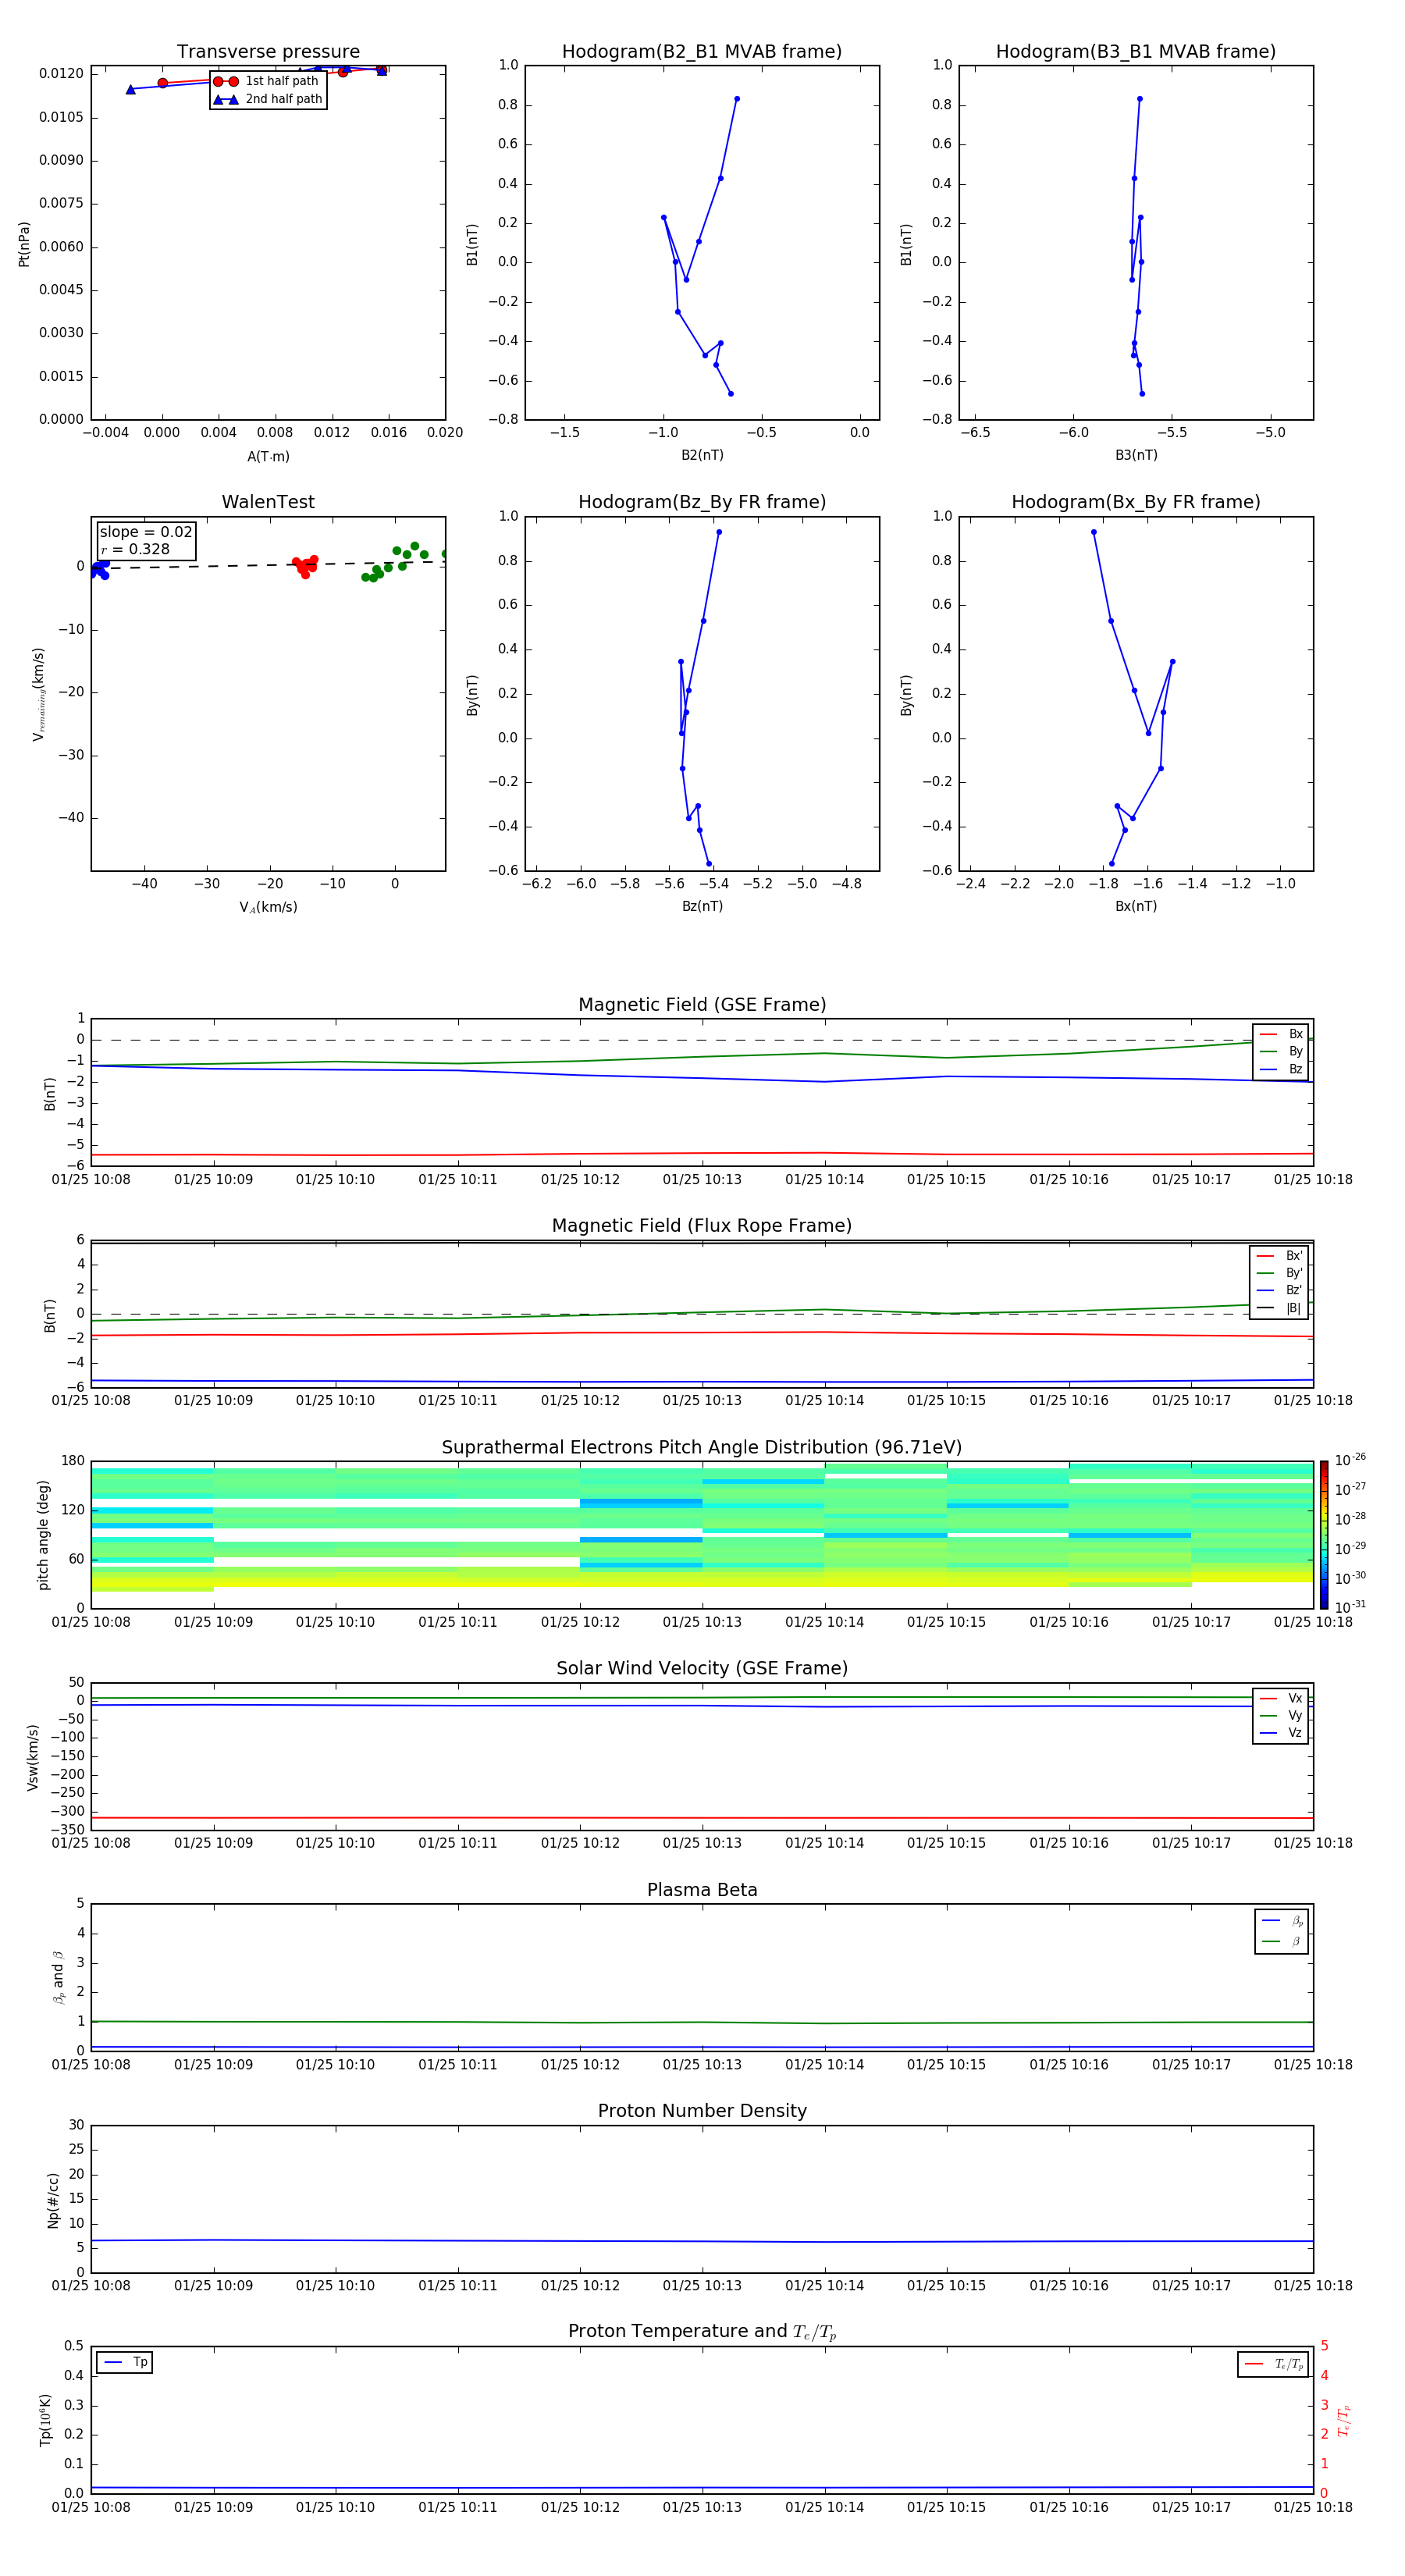The width and height of the screenshot is (1405, 2576).
Task: Click the 'Np(#/cc)' axis label
Action: click(53, 2201)
